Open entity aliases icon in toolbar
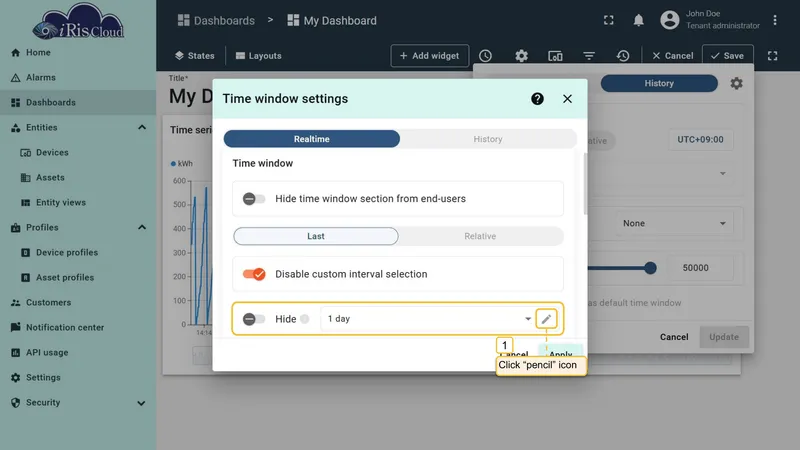This screenshot has height=450, width=800. click(555, 56)
